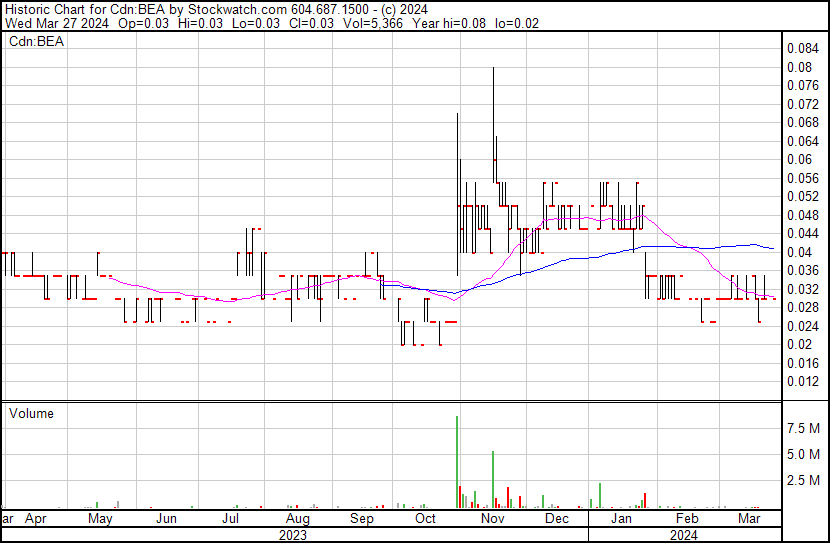Select the 'Lo=0.03' low value
The height and width of the screenshot is (543, 830).
[x=256, y=23]
